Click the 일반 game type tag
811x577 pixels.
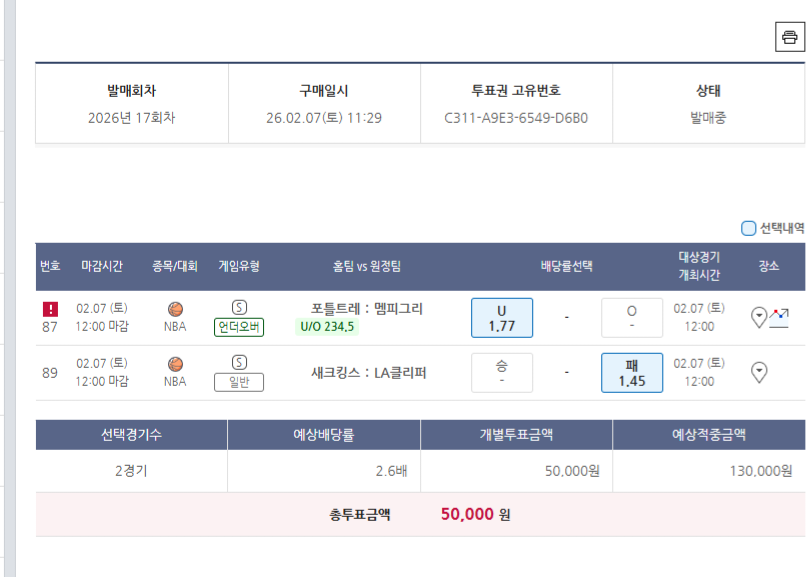pos(239,381)
